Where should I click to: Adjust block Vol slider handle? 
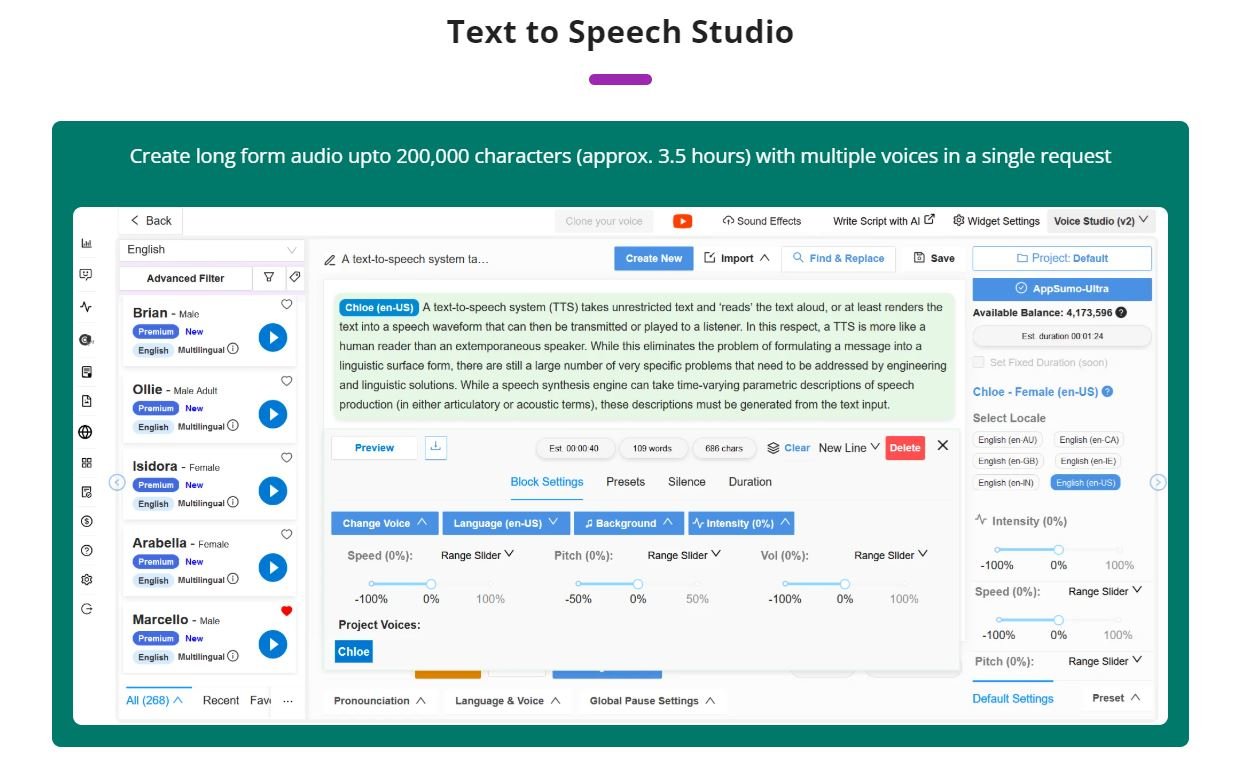pos(845,584)
